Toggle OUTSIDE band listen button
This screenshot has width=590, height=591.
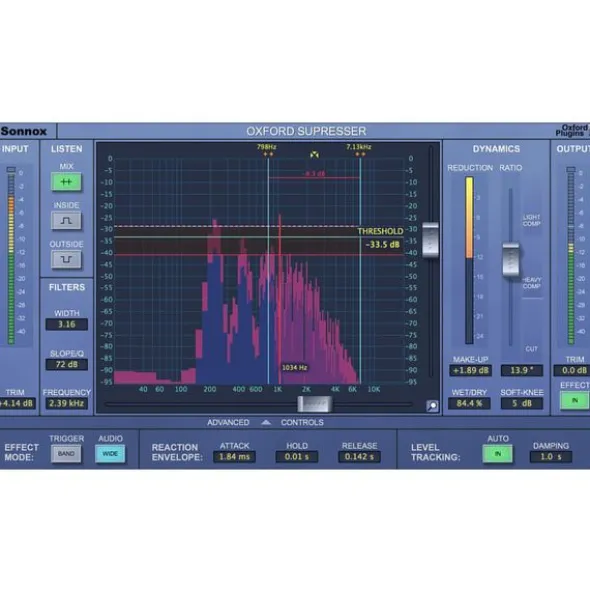pyautogui.click(x=66, y=260)
